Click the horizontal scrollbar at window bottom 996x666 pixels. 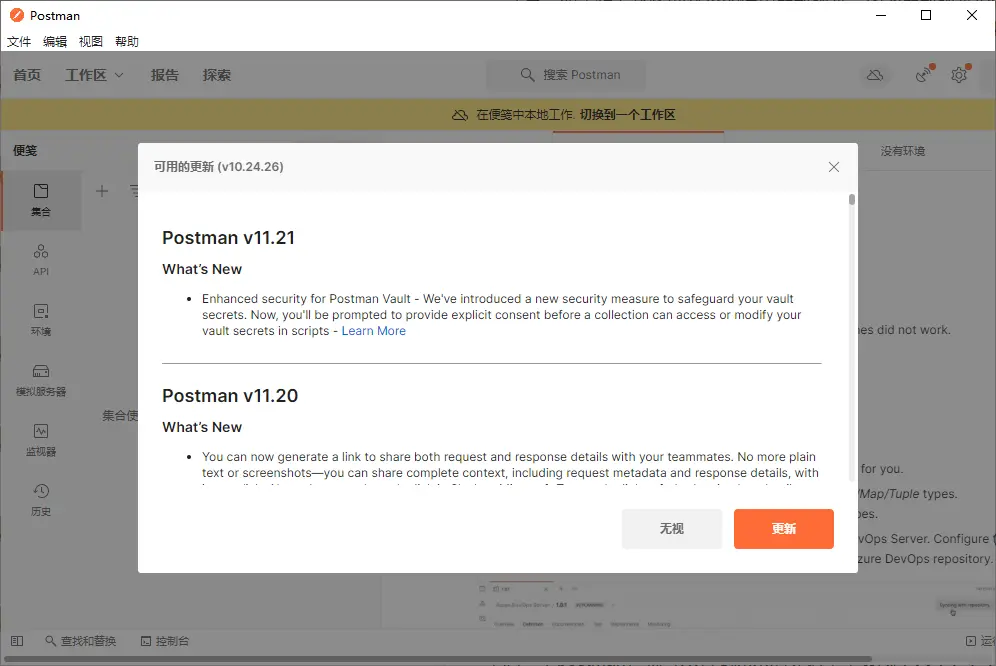[438, 659]
